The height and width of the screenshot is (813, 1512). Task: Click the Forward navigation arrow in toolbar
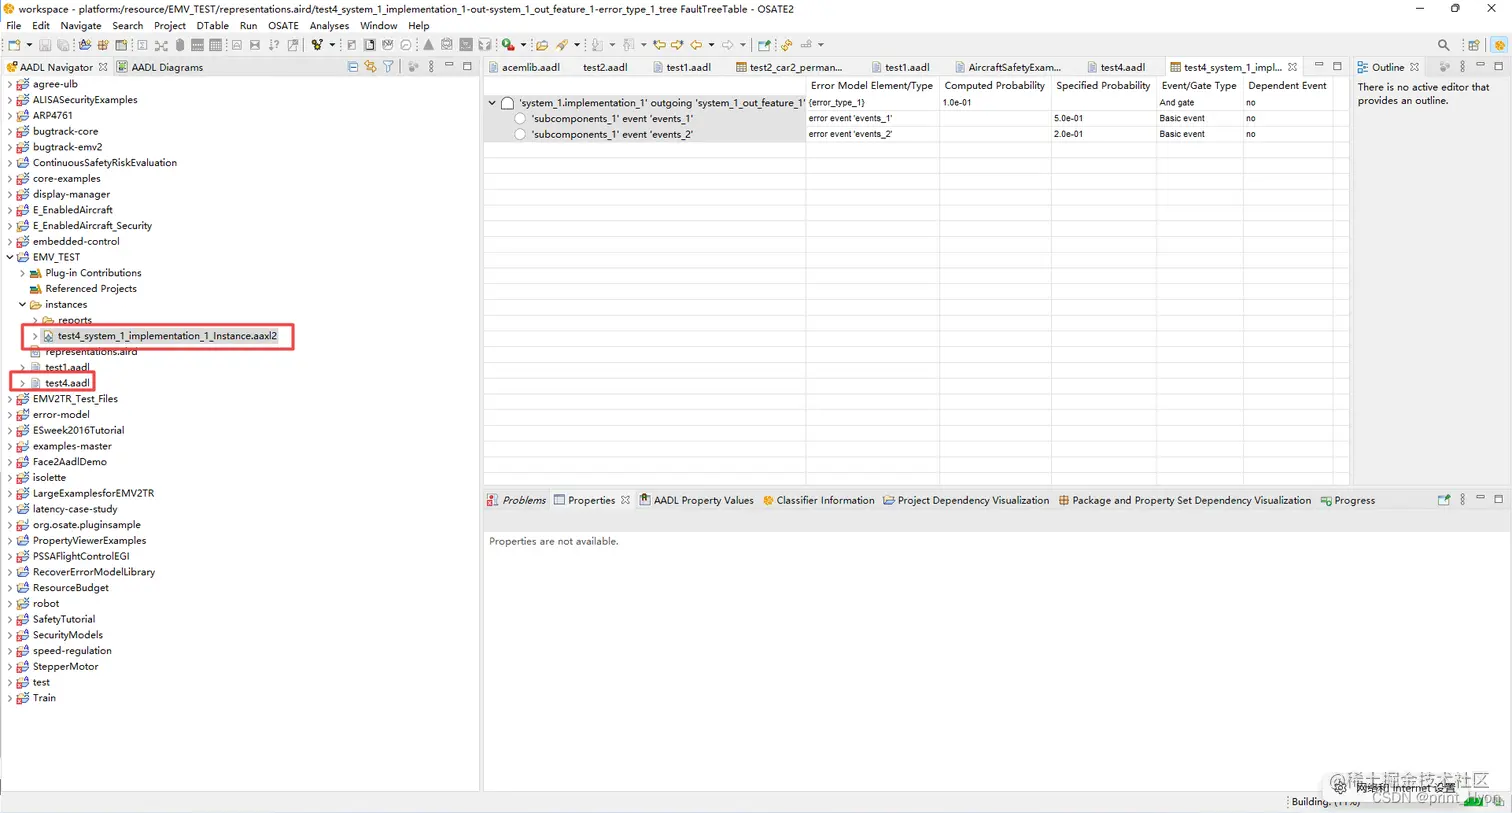point(727,45)
